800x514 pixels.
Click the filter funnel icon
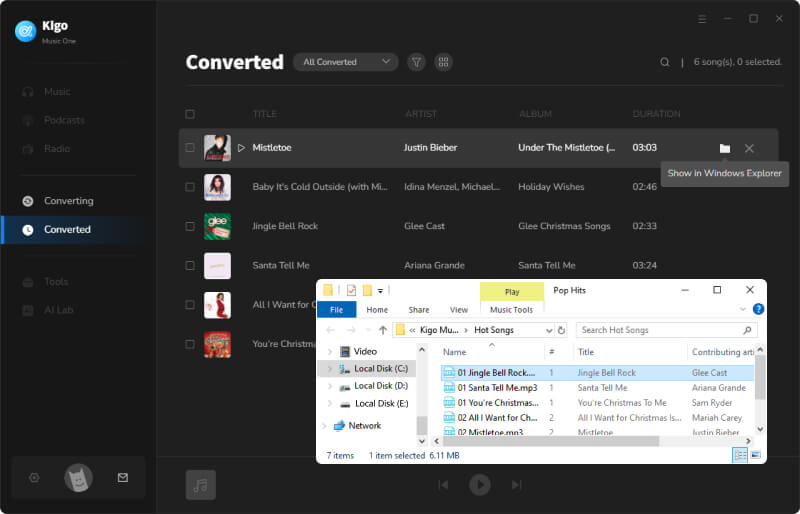pyautogui.click(x=416, y=62)
